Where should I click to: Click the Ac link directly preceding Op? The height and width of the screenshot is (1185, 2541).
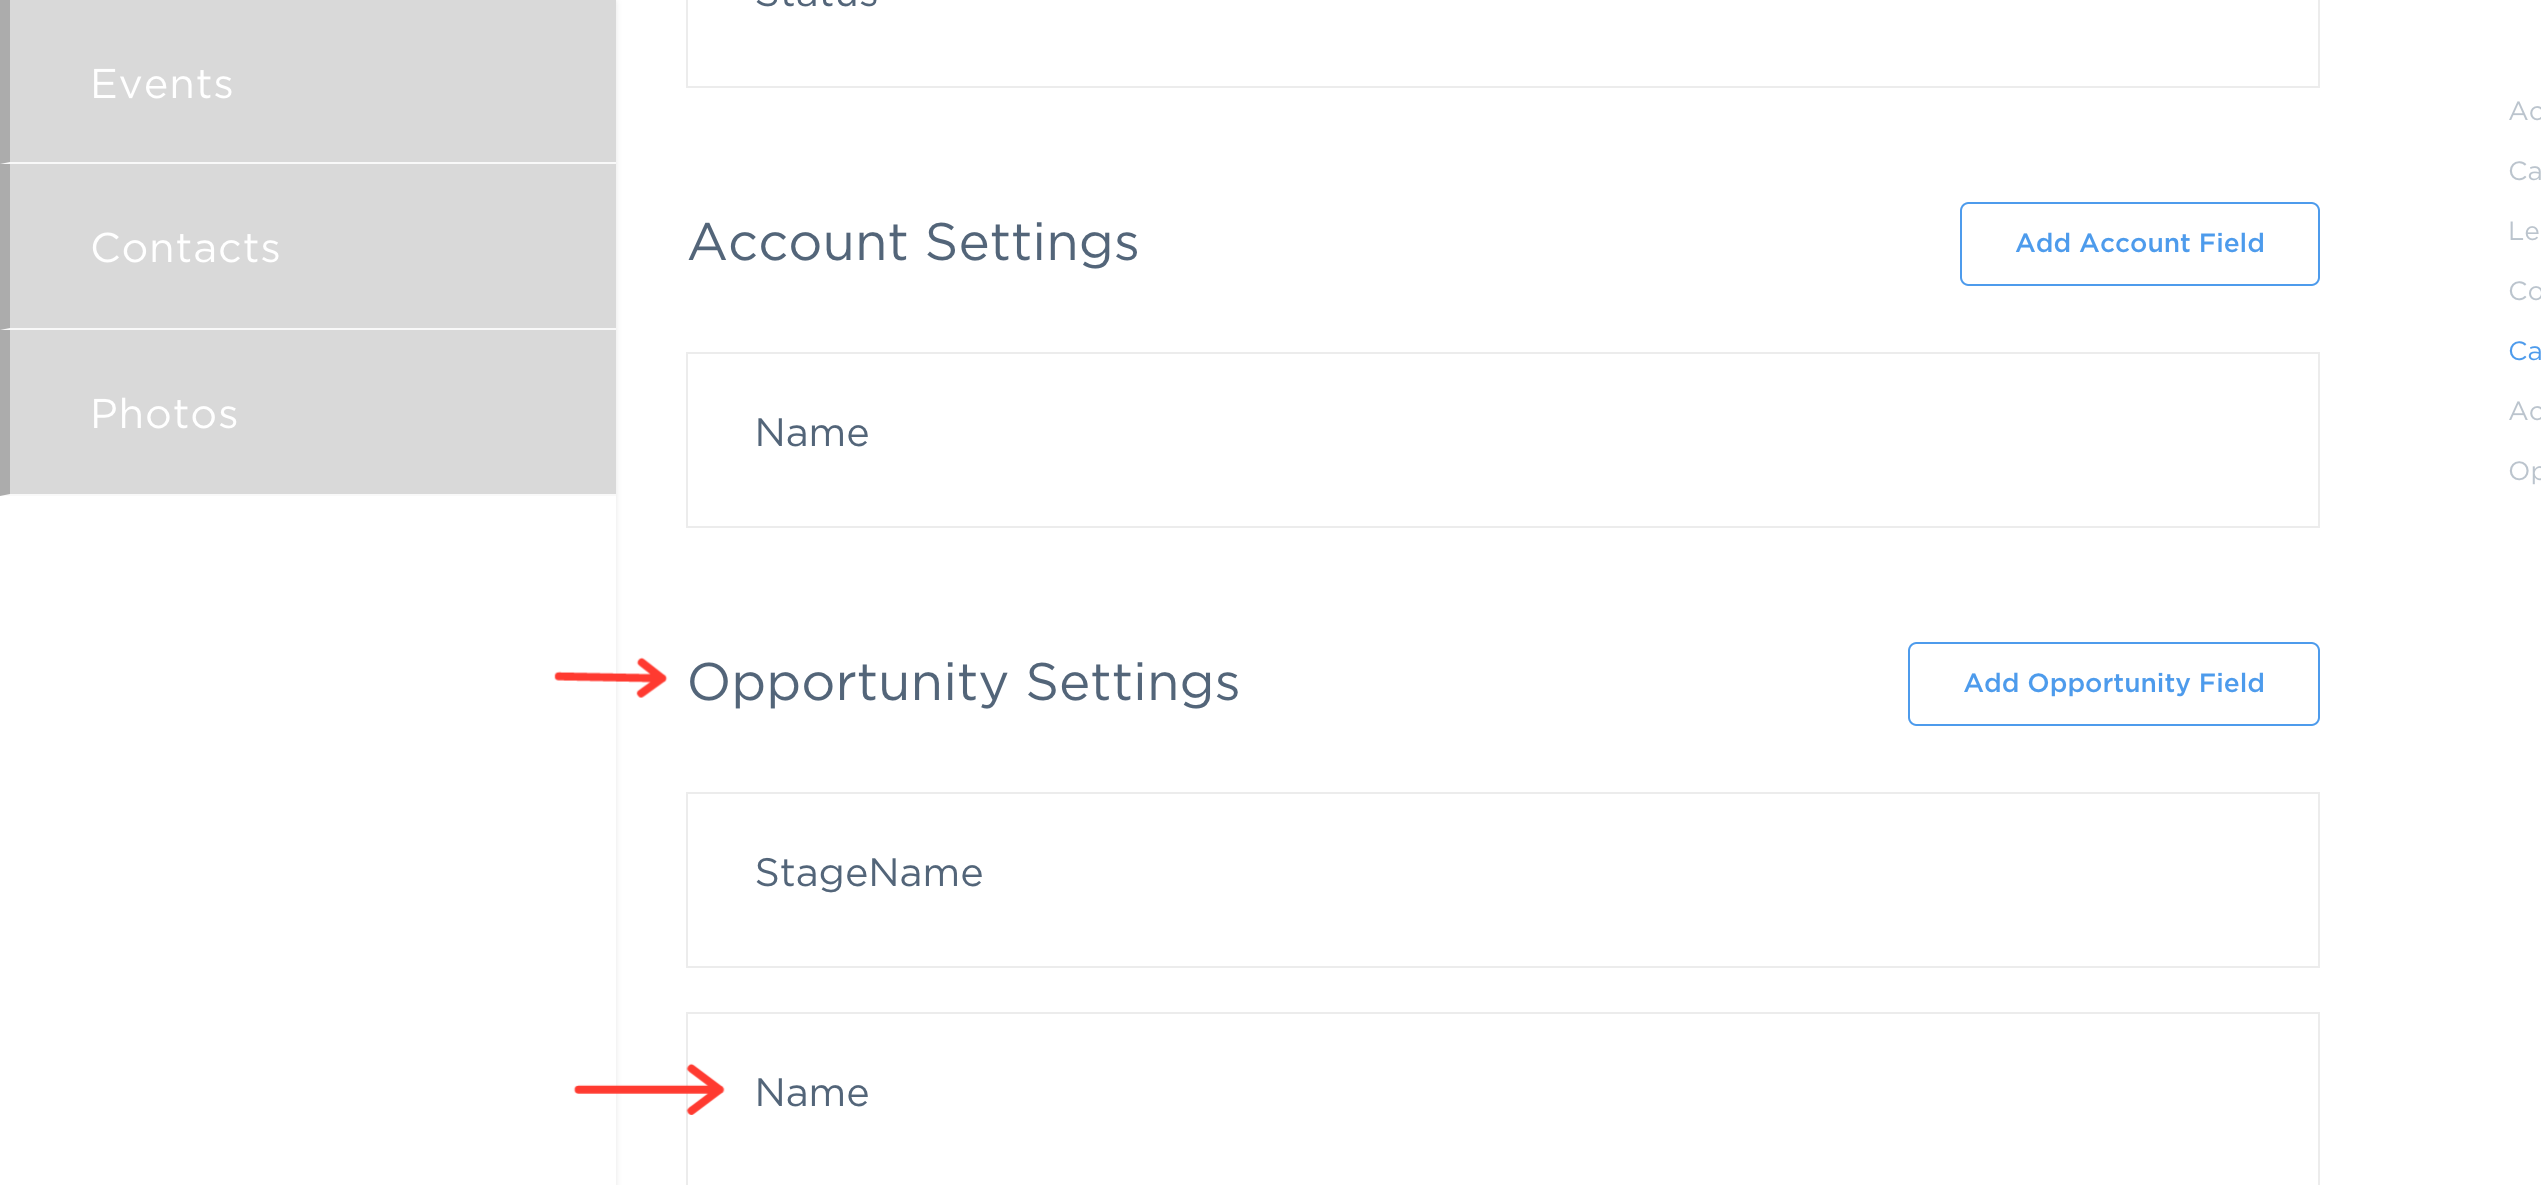click(2524, 412)
